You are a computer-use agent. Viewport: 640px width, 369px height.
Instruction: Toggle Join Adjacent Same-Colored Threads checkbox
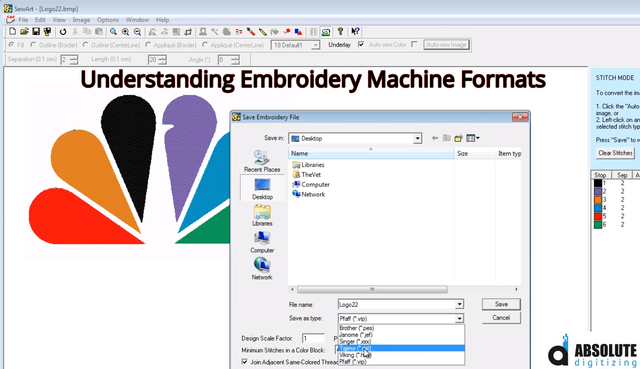[x=244, y=362]
